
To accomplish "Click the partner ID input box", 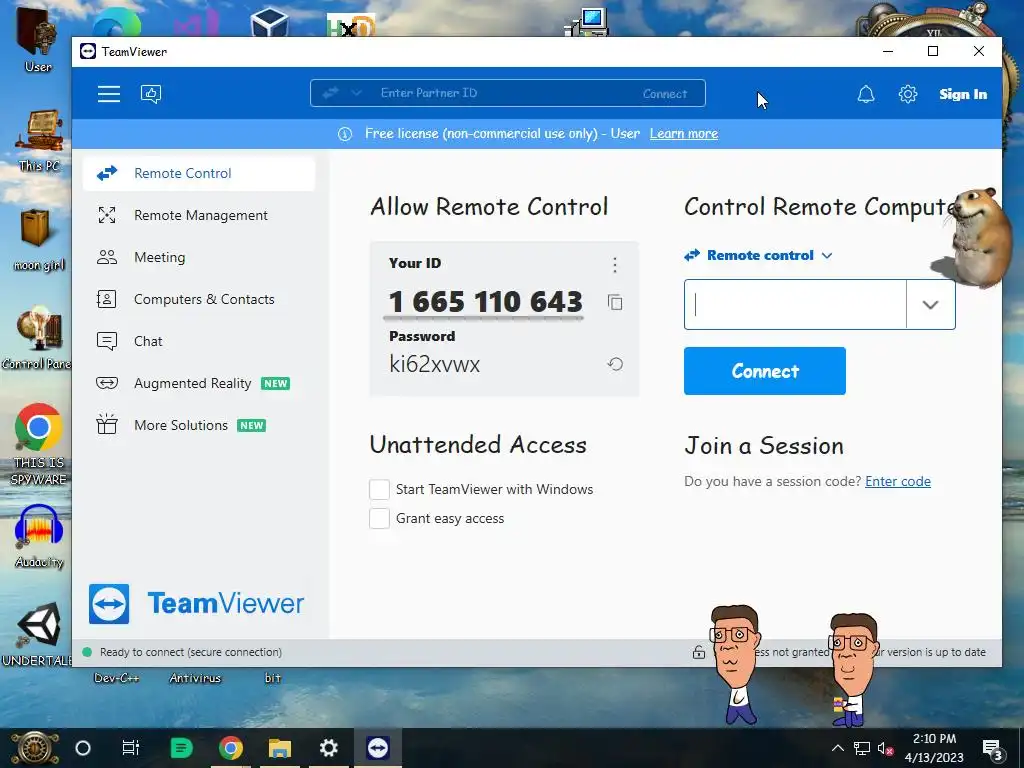I will tap(795, 304).
